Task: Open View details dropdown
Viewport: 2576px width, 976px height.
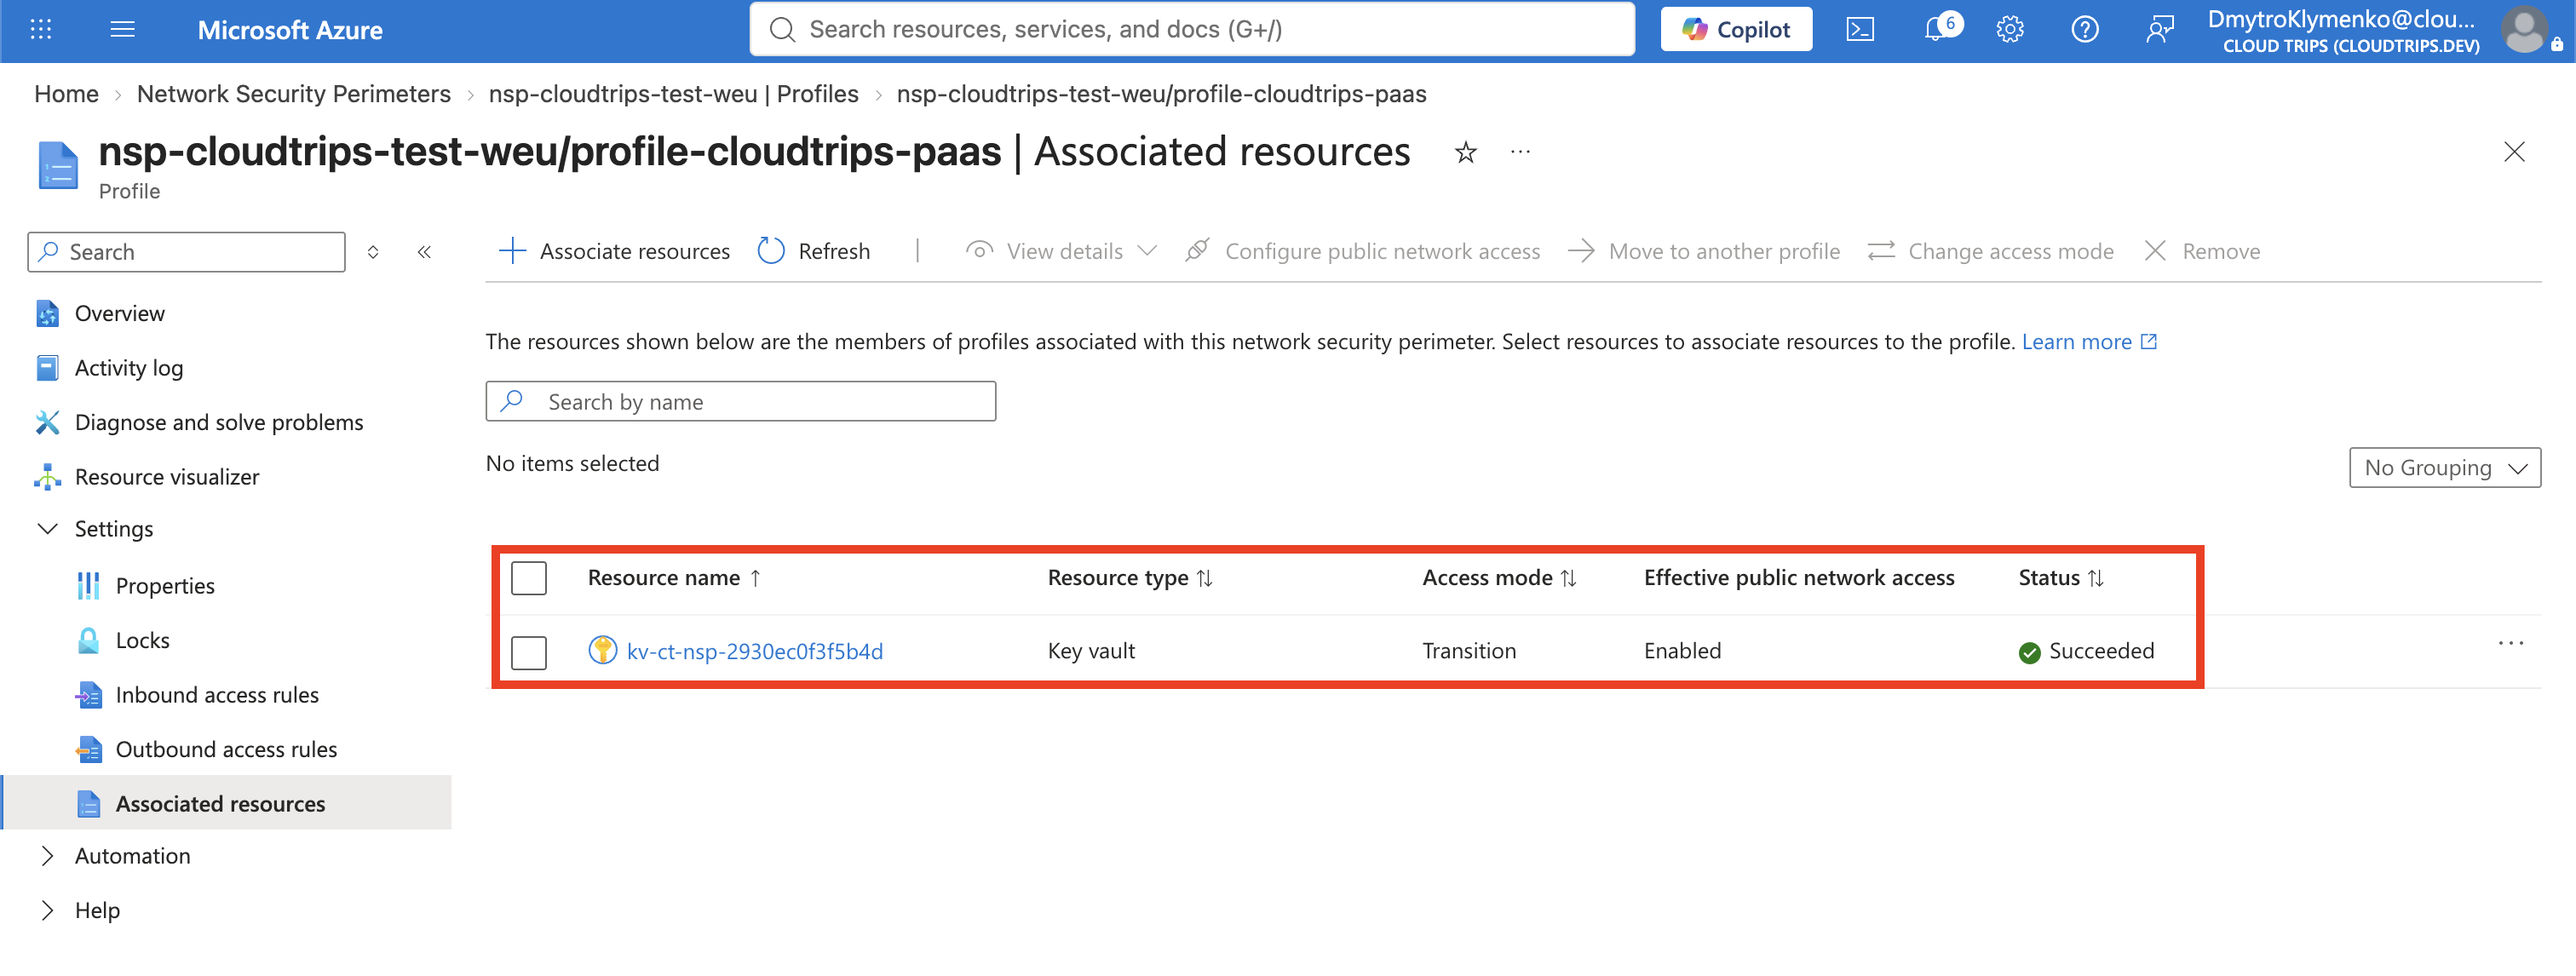Action: point(1062,252)
